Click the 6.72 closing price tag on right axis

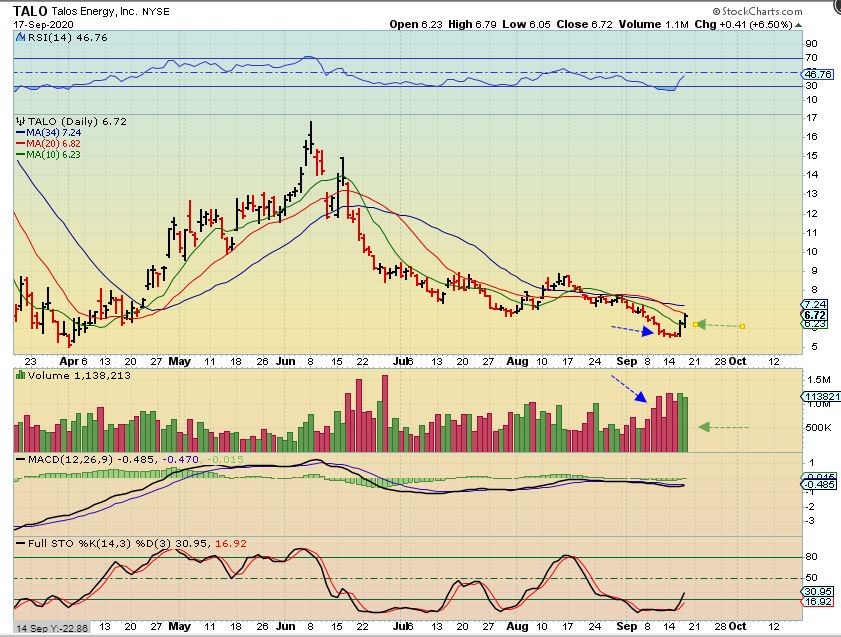815,314
